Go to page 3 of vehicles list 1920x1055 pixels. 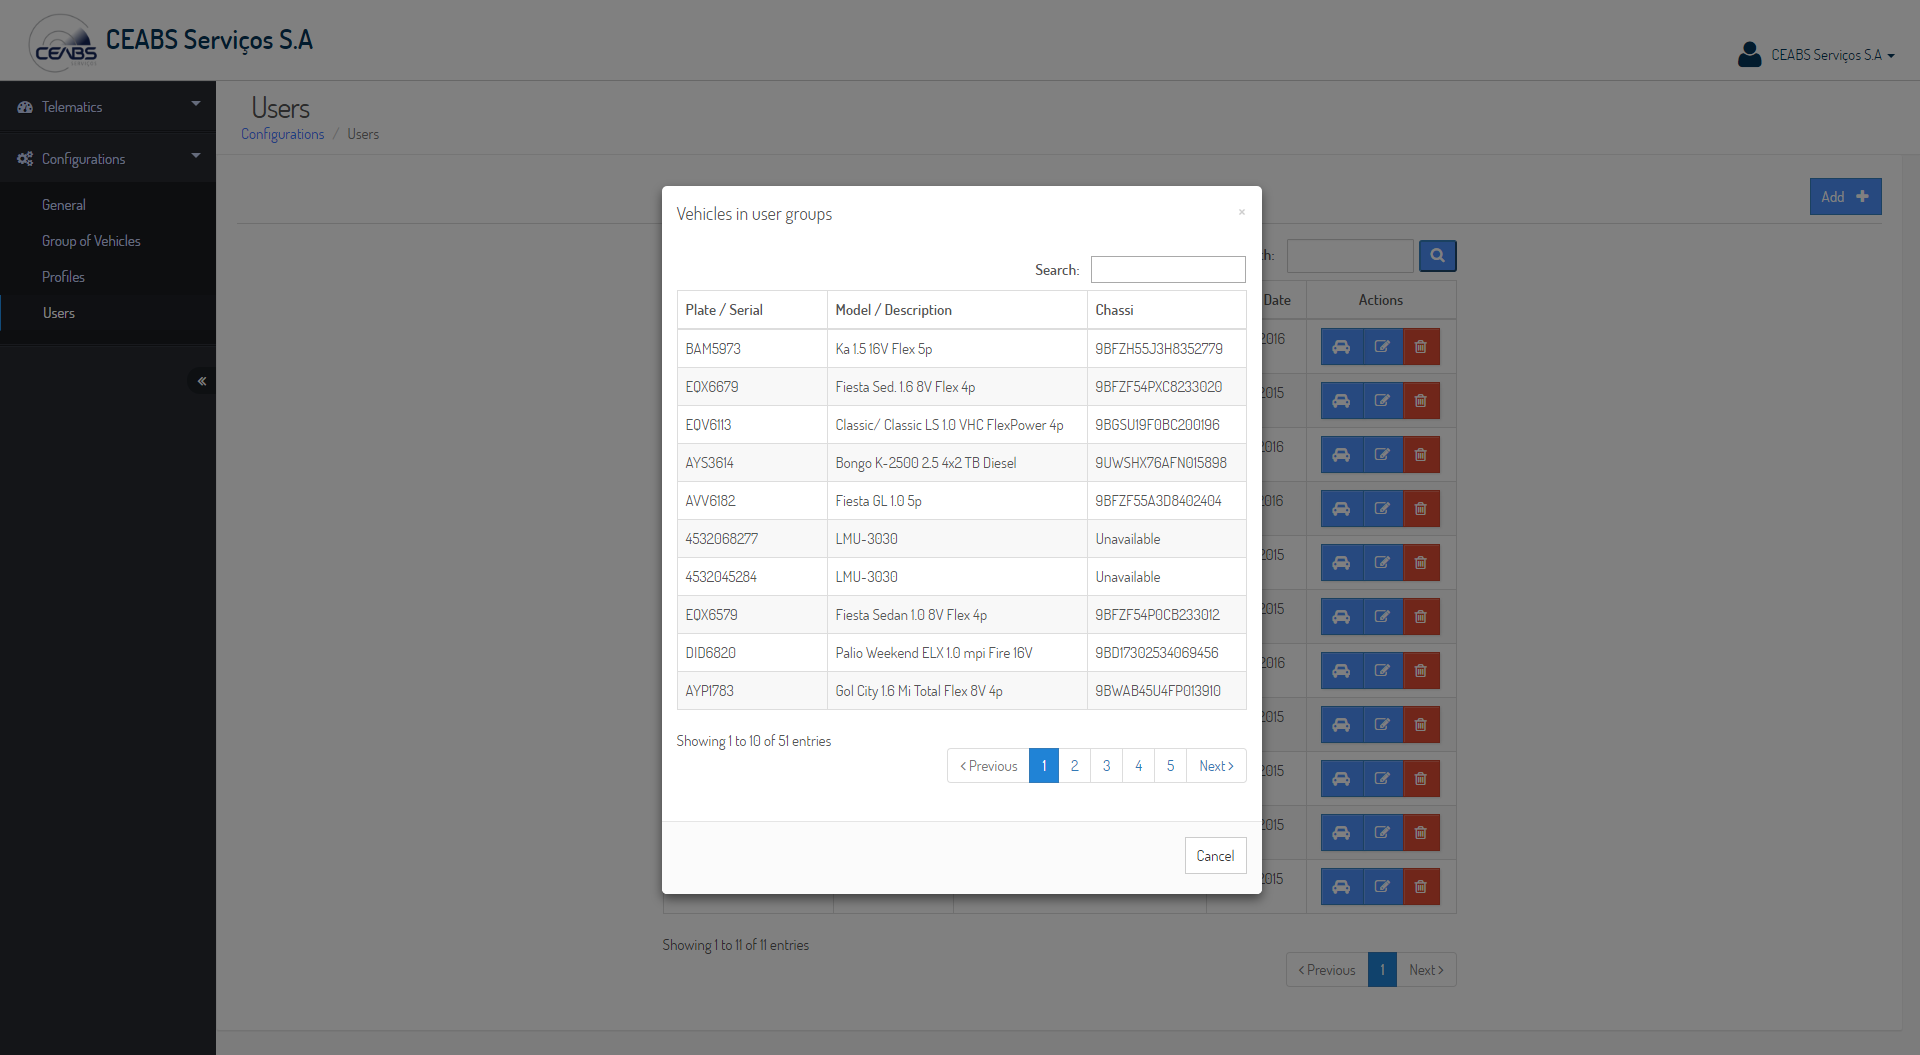coord(1107,766)
